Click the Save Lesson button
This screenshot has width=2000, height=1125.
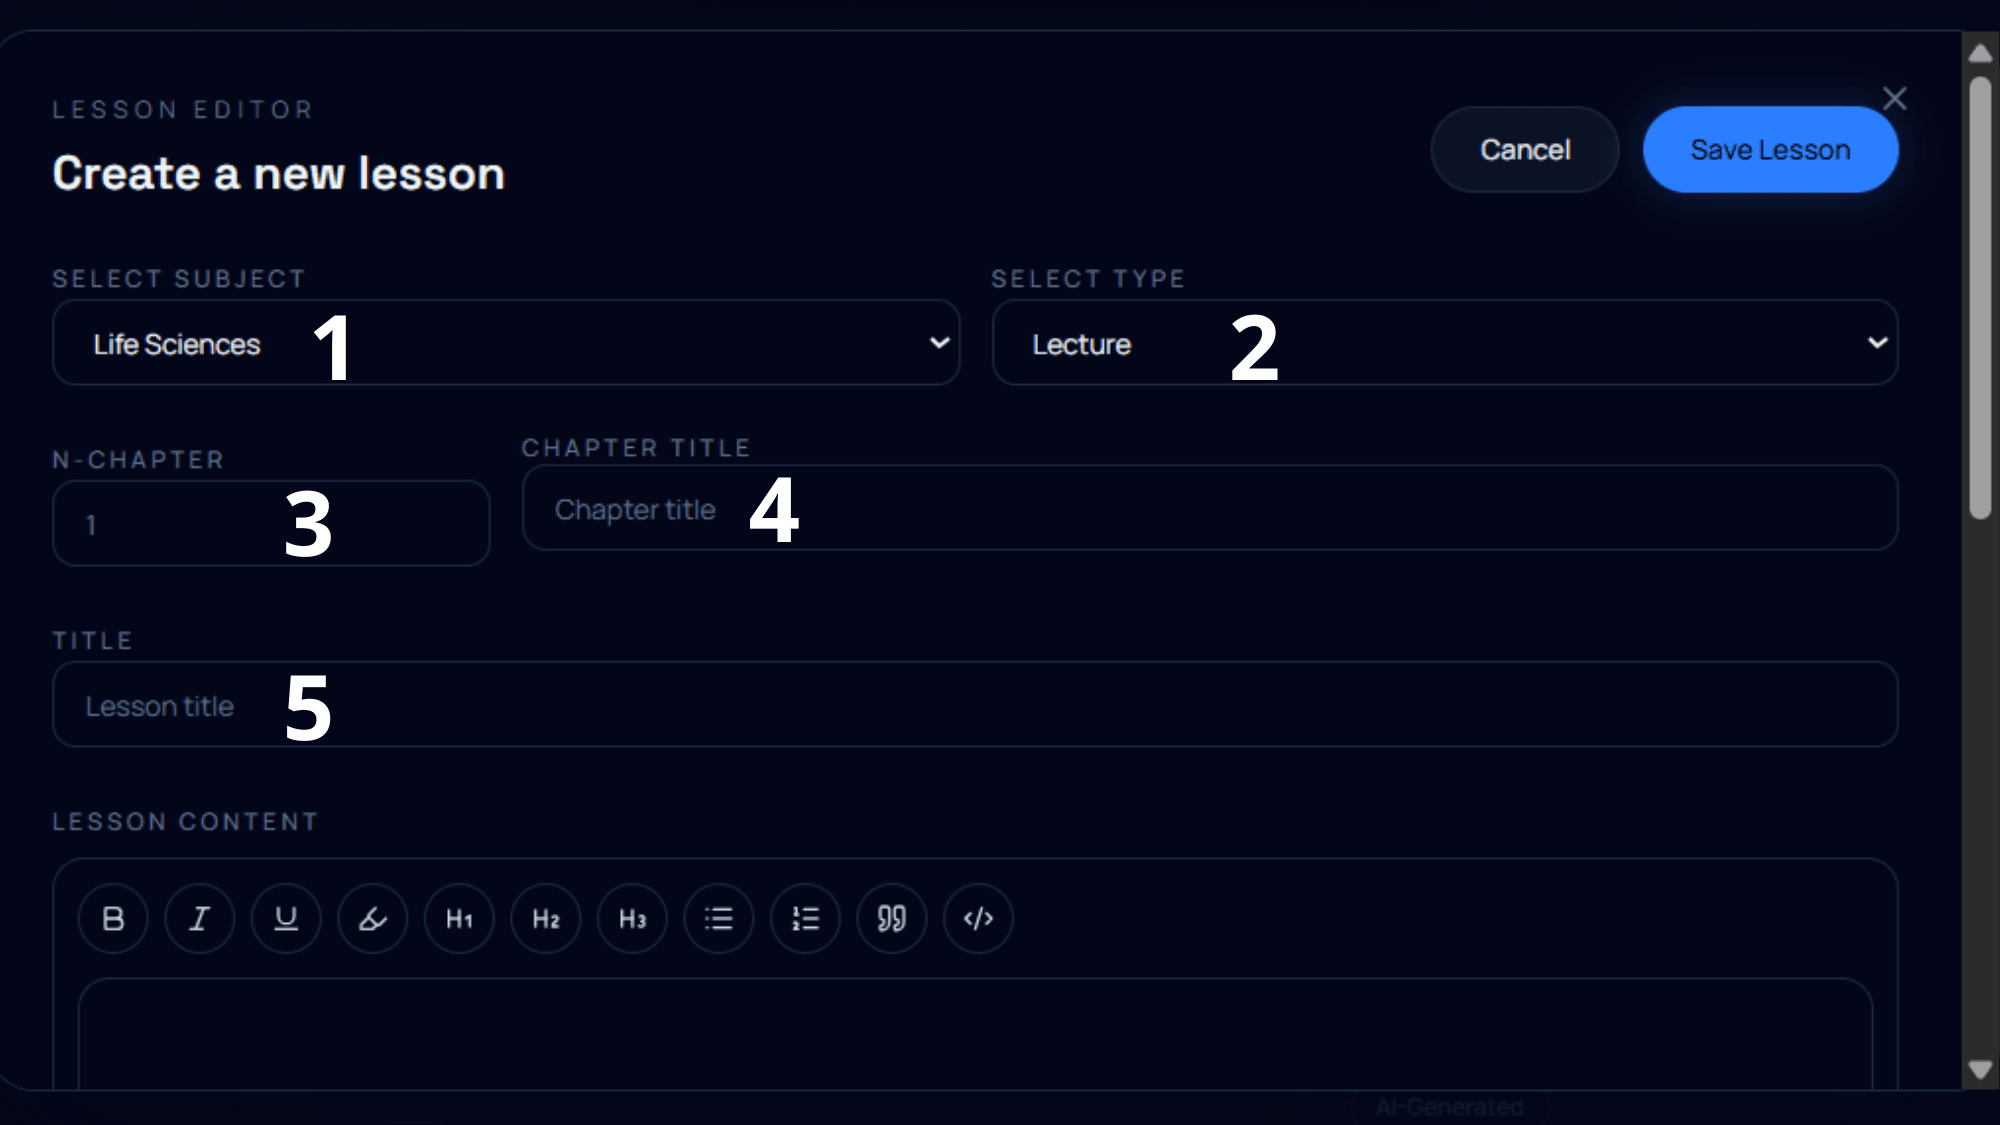[x=1770, y=150]
